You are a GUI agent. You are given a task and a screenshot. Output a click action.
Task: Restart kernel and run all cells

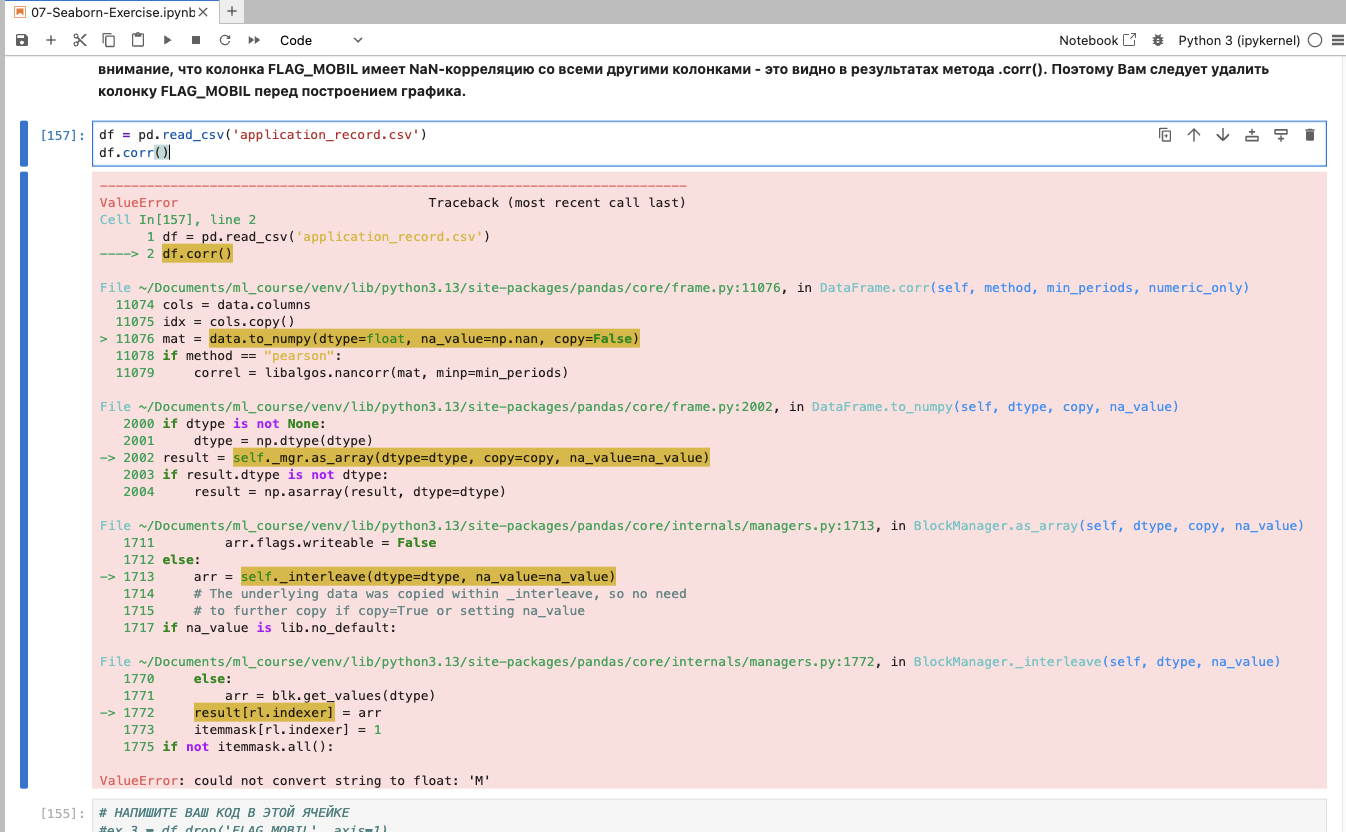pyautogui.click(x=254, y=40)
